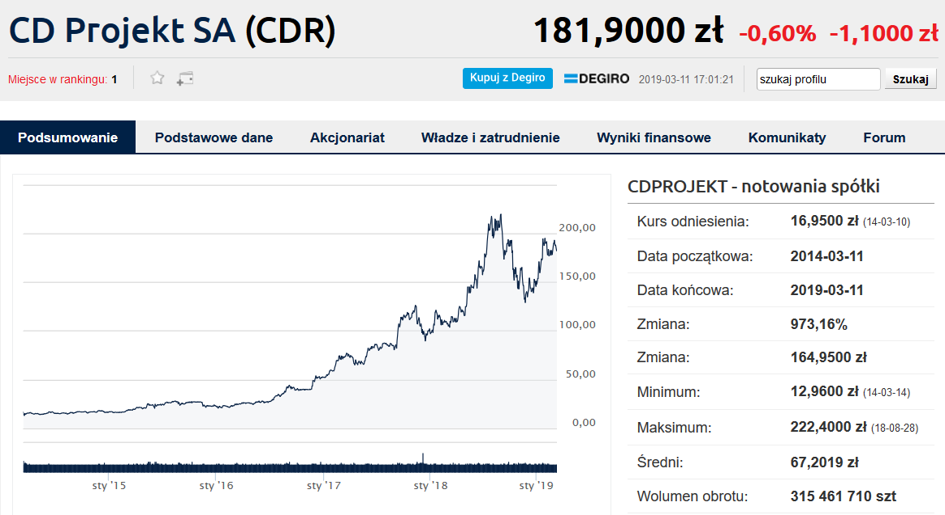Click the 100,00 y-axis label
The width and height of the screenshot is (945, 515).
(577, 325)
